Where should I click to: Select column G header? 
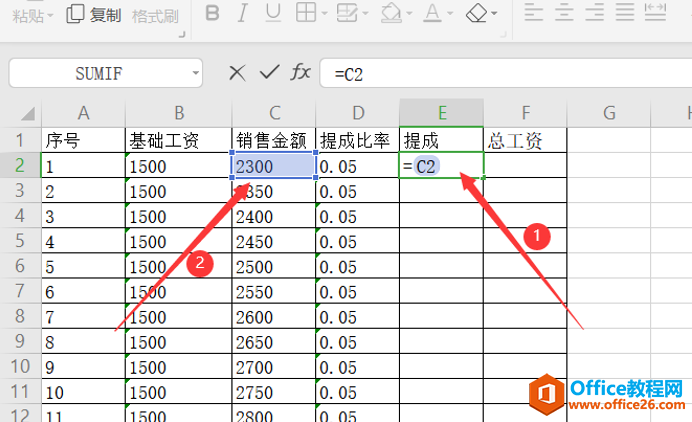609,113
